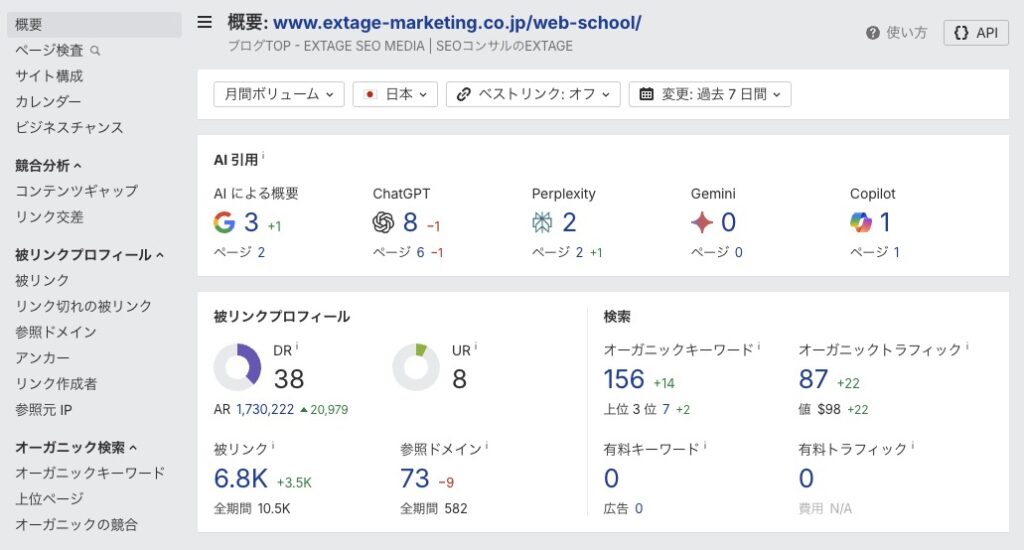Open the www.extage-marketing.co.jp/web-school/ URL link
Image resolution: width=1024 pixels, height=550 pixels.
coord(457,23)
